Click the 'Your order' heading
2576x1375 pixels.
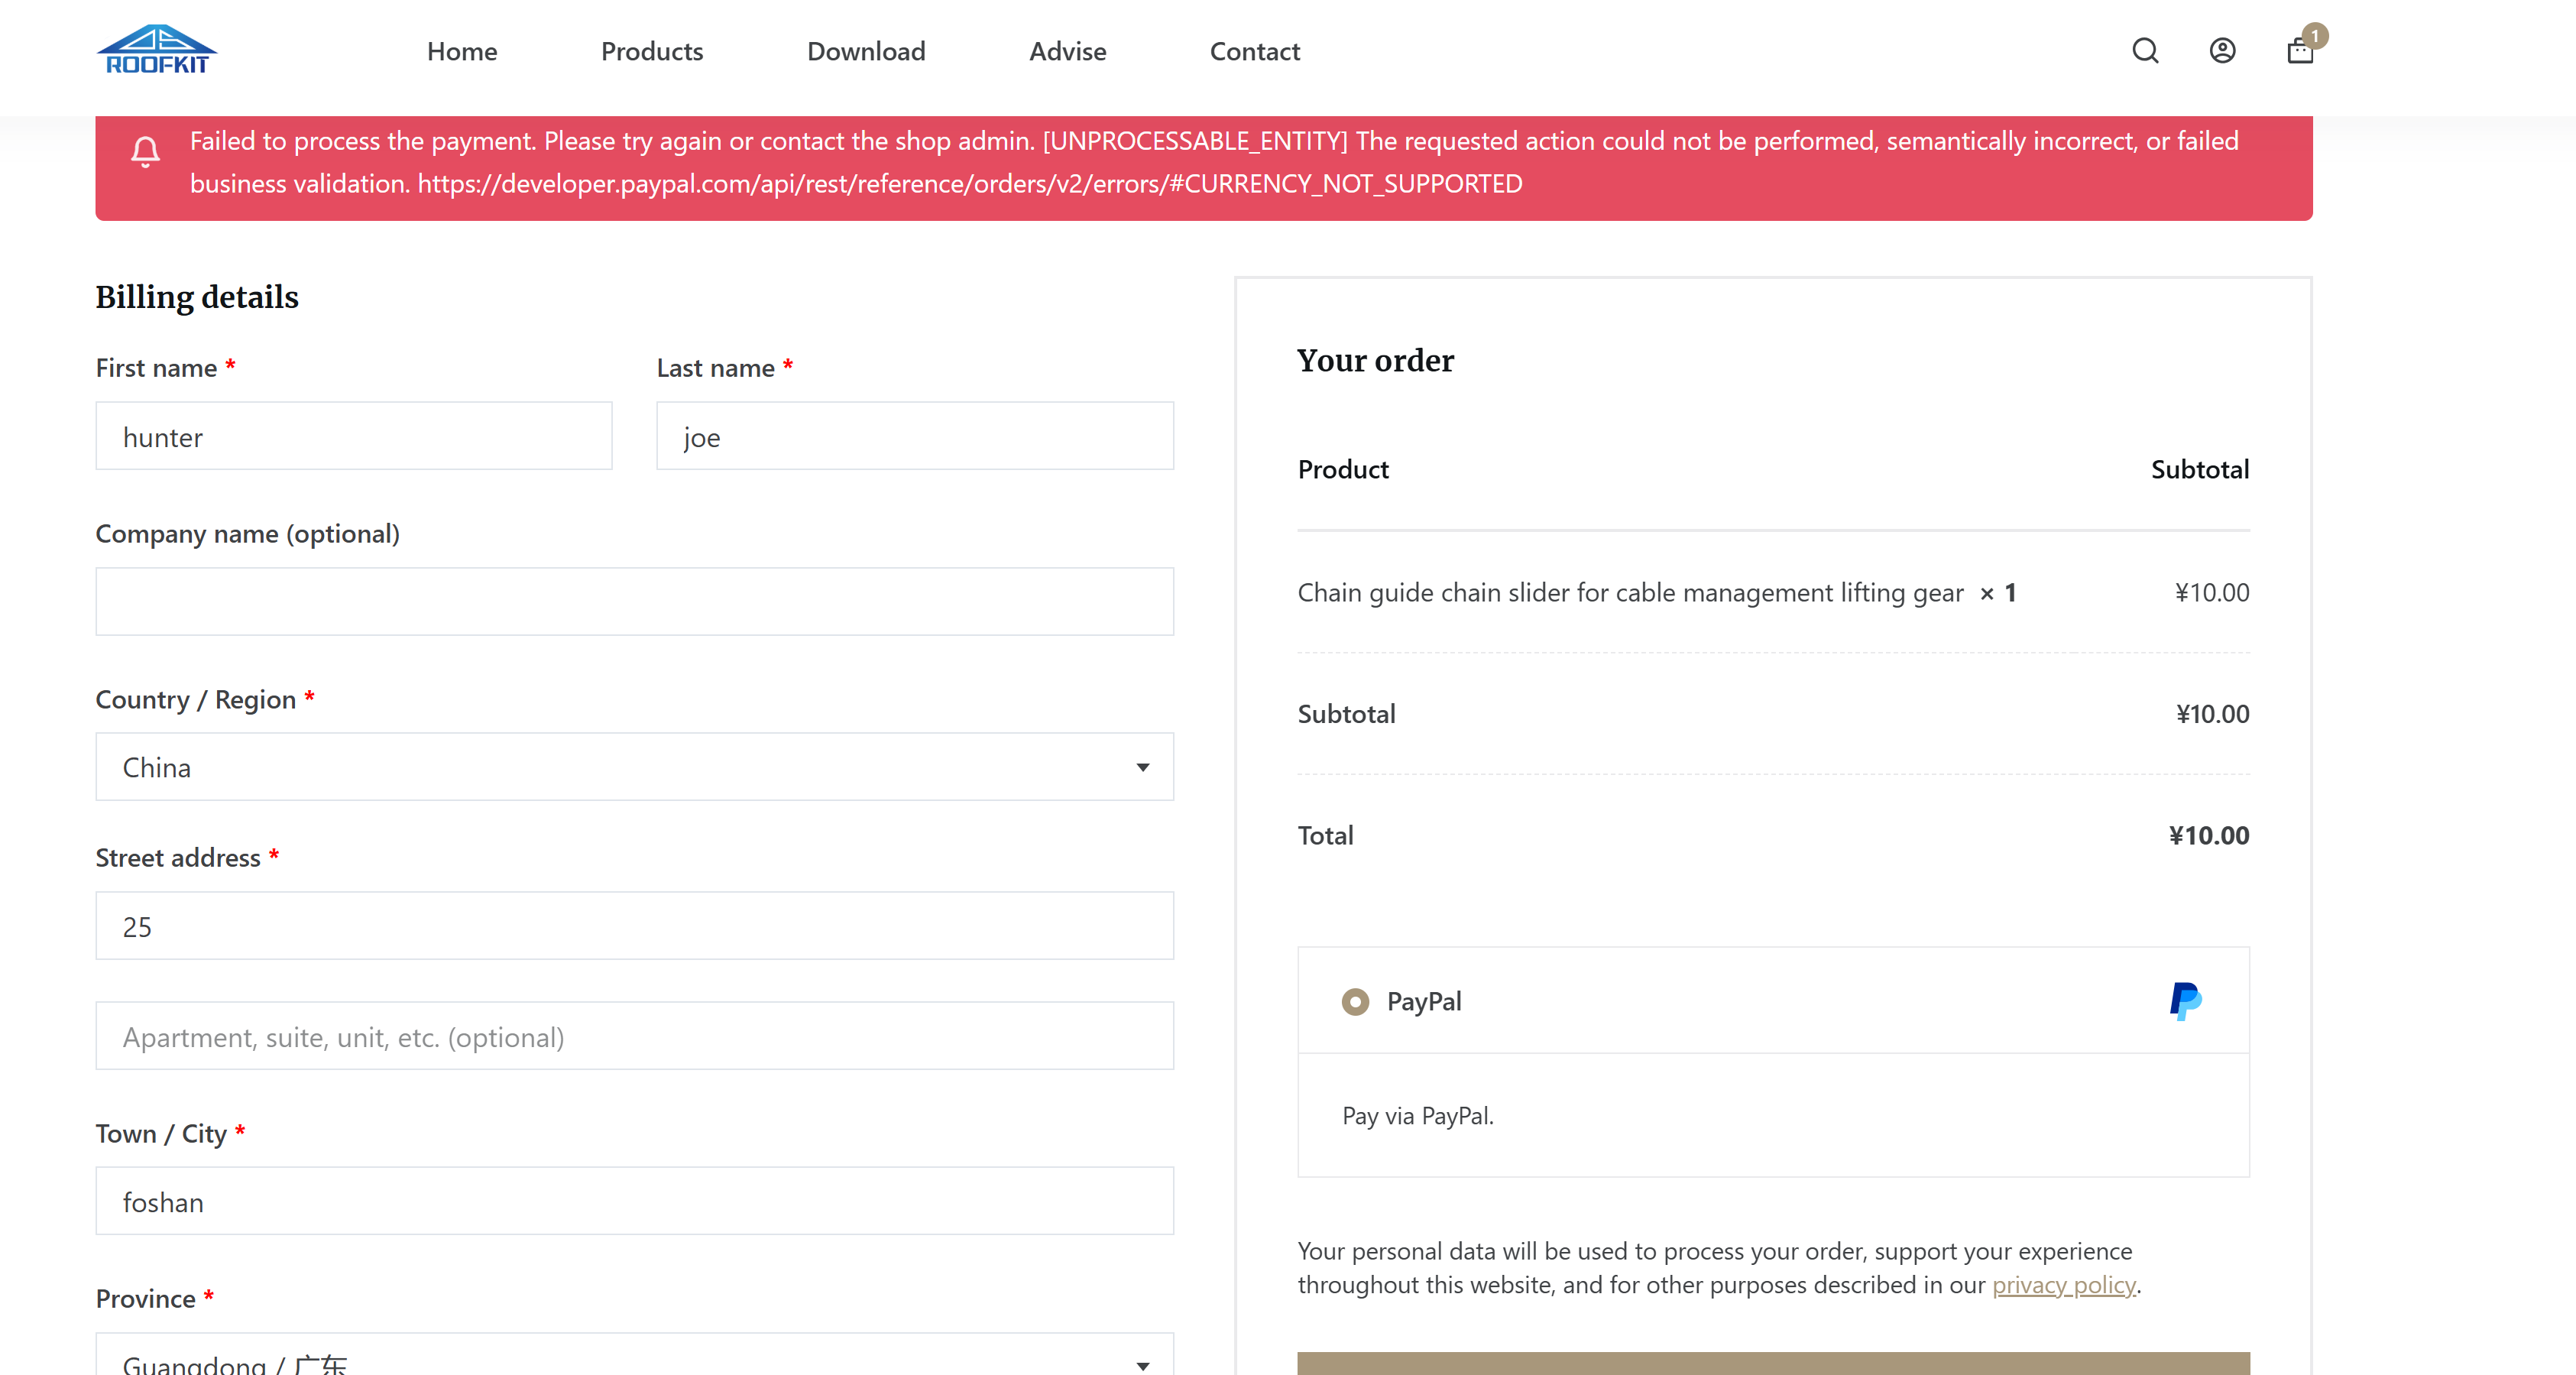(1375, 360)
